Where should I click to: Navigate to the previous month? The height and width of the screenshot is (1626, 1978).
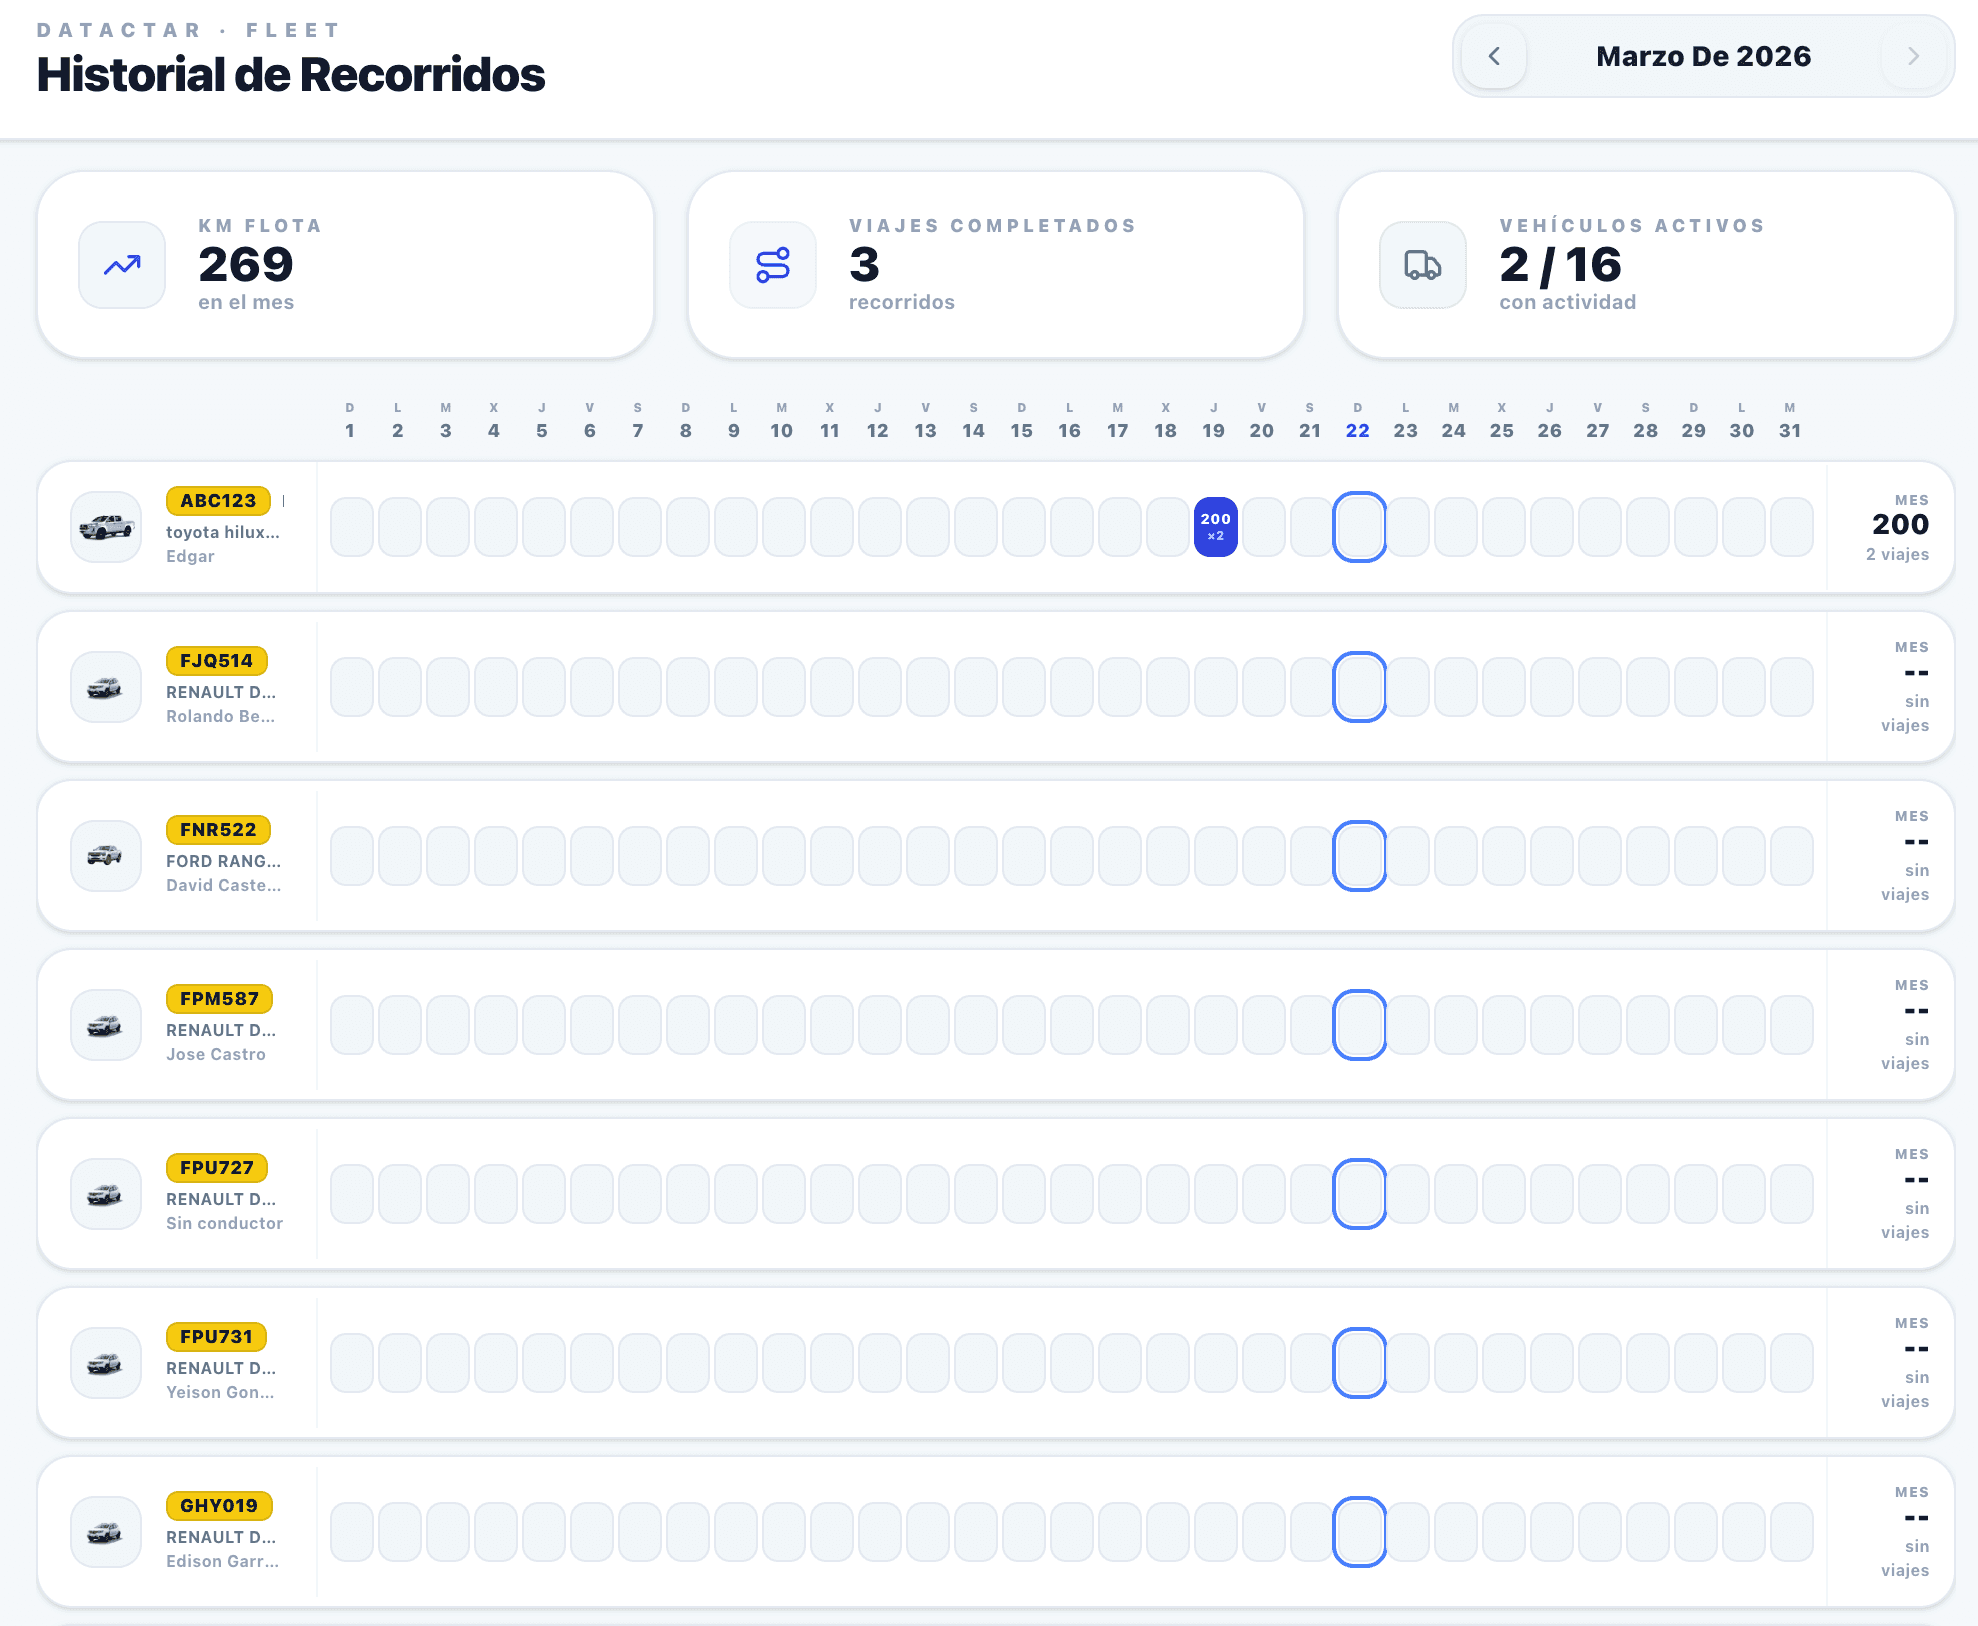[x=1494, y=56]
